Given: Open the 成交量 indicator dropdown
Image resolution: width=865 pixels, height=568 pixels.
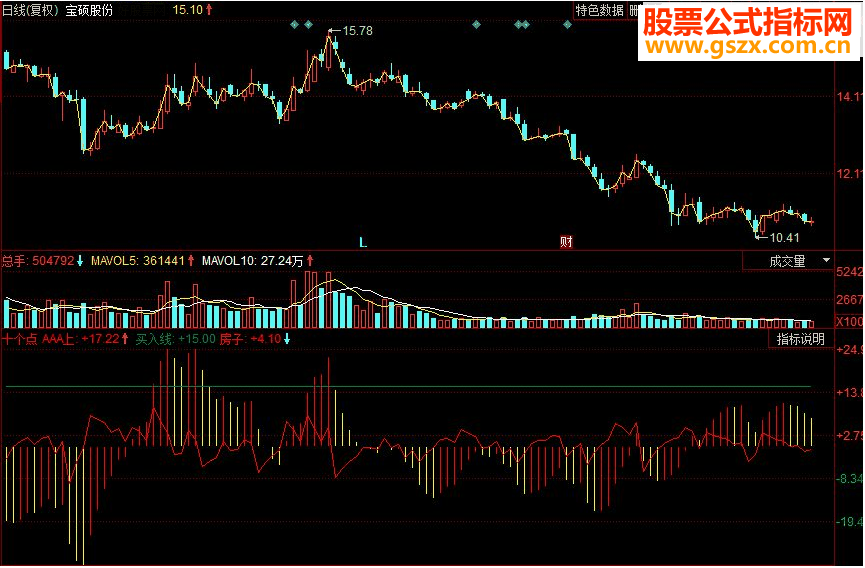Looking at the screenshot, I should (x=788, y=261).
